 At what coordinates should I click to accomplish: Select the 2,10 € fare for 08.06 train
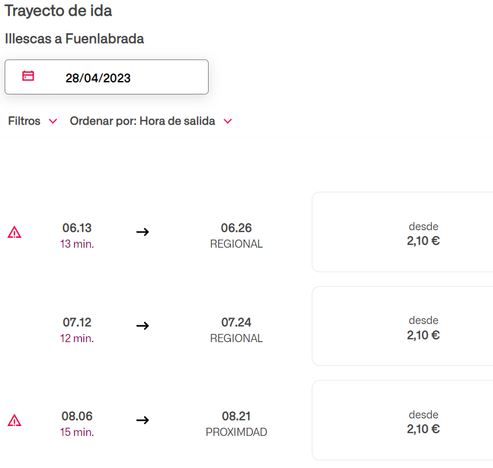pyautogui.click(x=403, y=420)
